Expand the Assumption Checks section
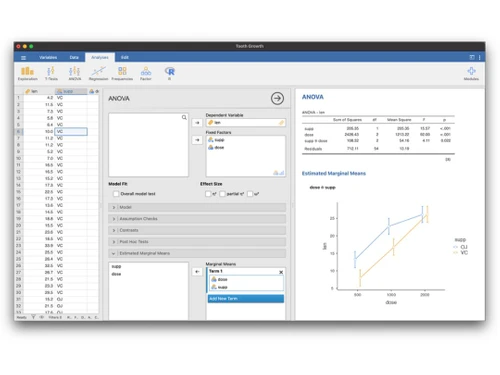The image size is (500, 375). point(197,219)
